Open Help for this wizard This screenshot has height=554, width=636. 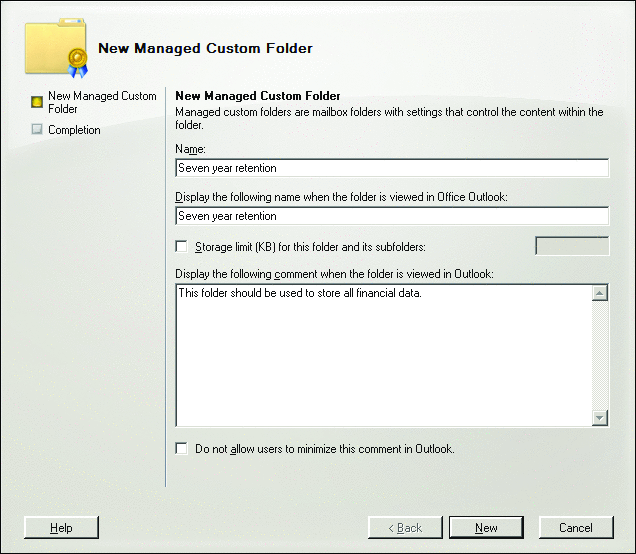click(x=61, y=527)
